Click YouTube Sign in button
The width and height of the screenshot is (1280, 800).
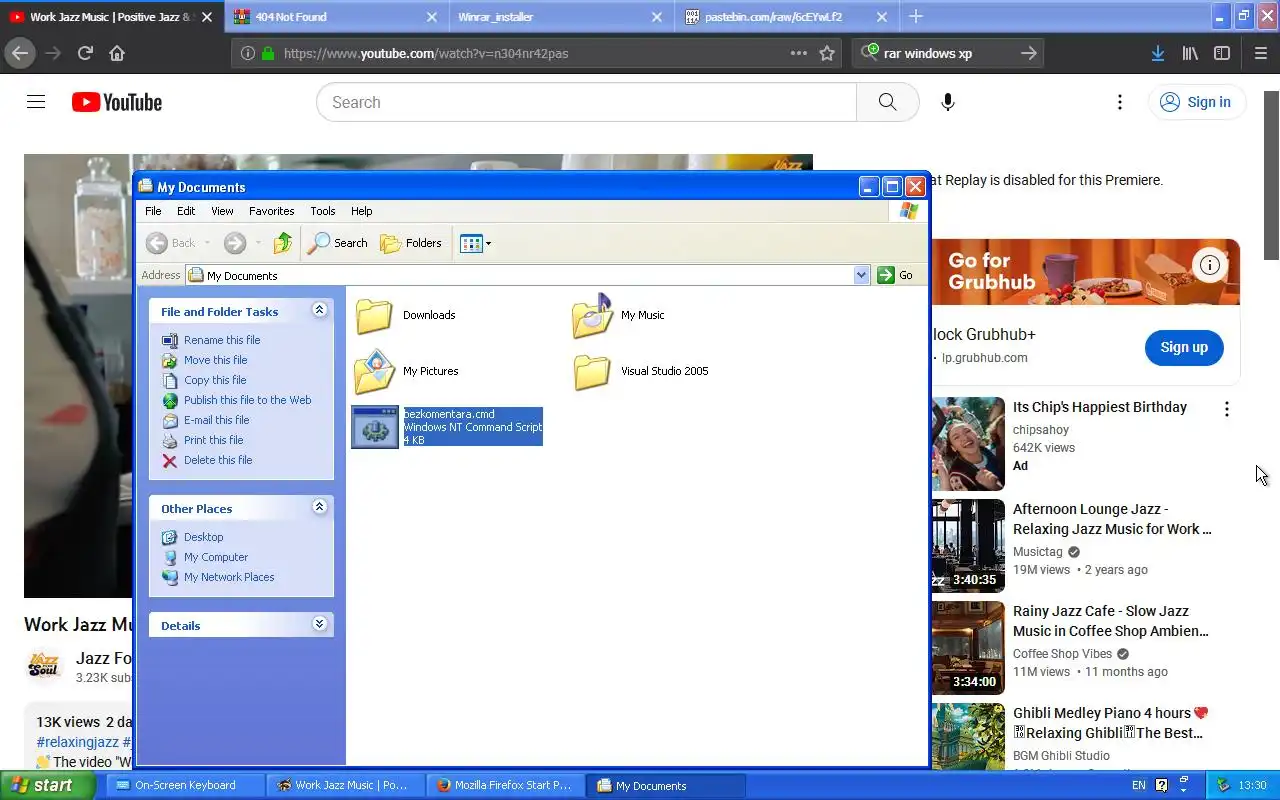pyautogui.click(x=1196, y=102)
